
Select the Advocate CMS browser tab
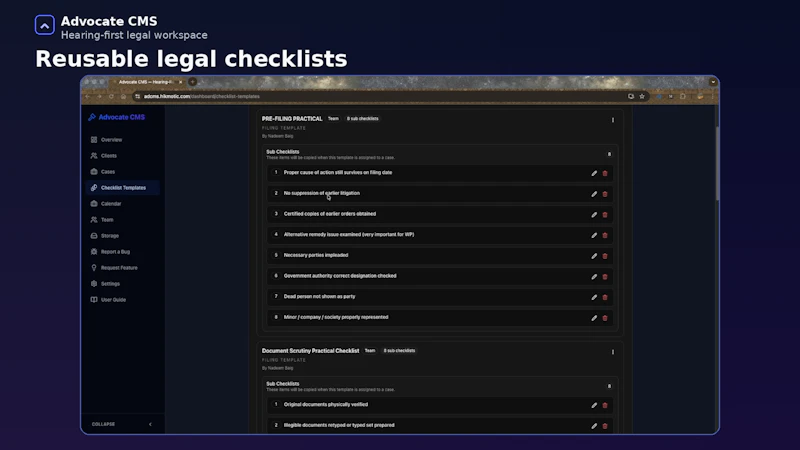click(x=147, y=82)
